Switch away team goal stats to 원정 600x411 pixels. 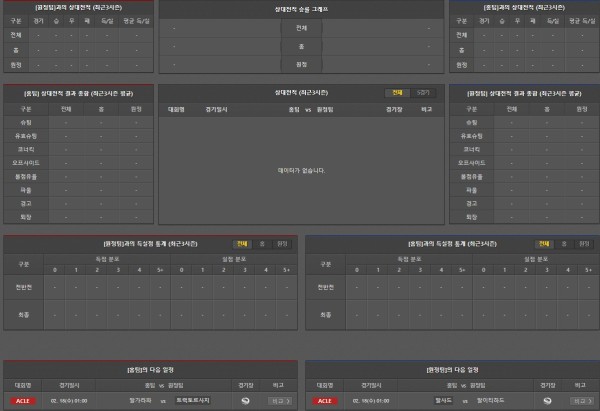click(584, 243)
